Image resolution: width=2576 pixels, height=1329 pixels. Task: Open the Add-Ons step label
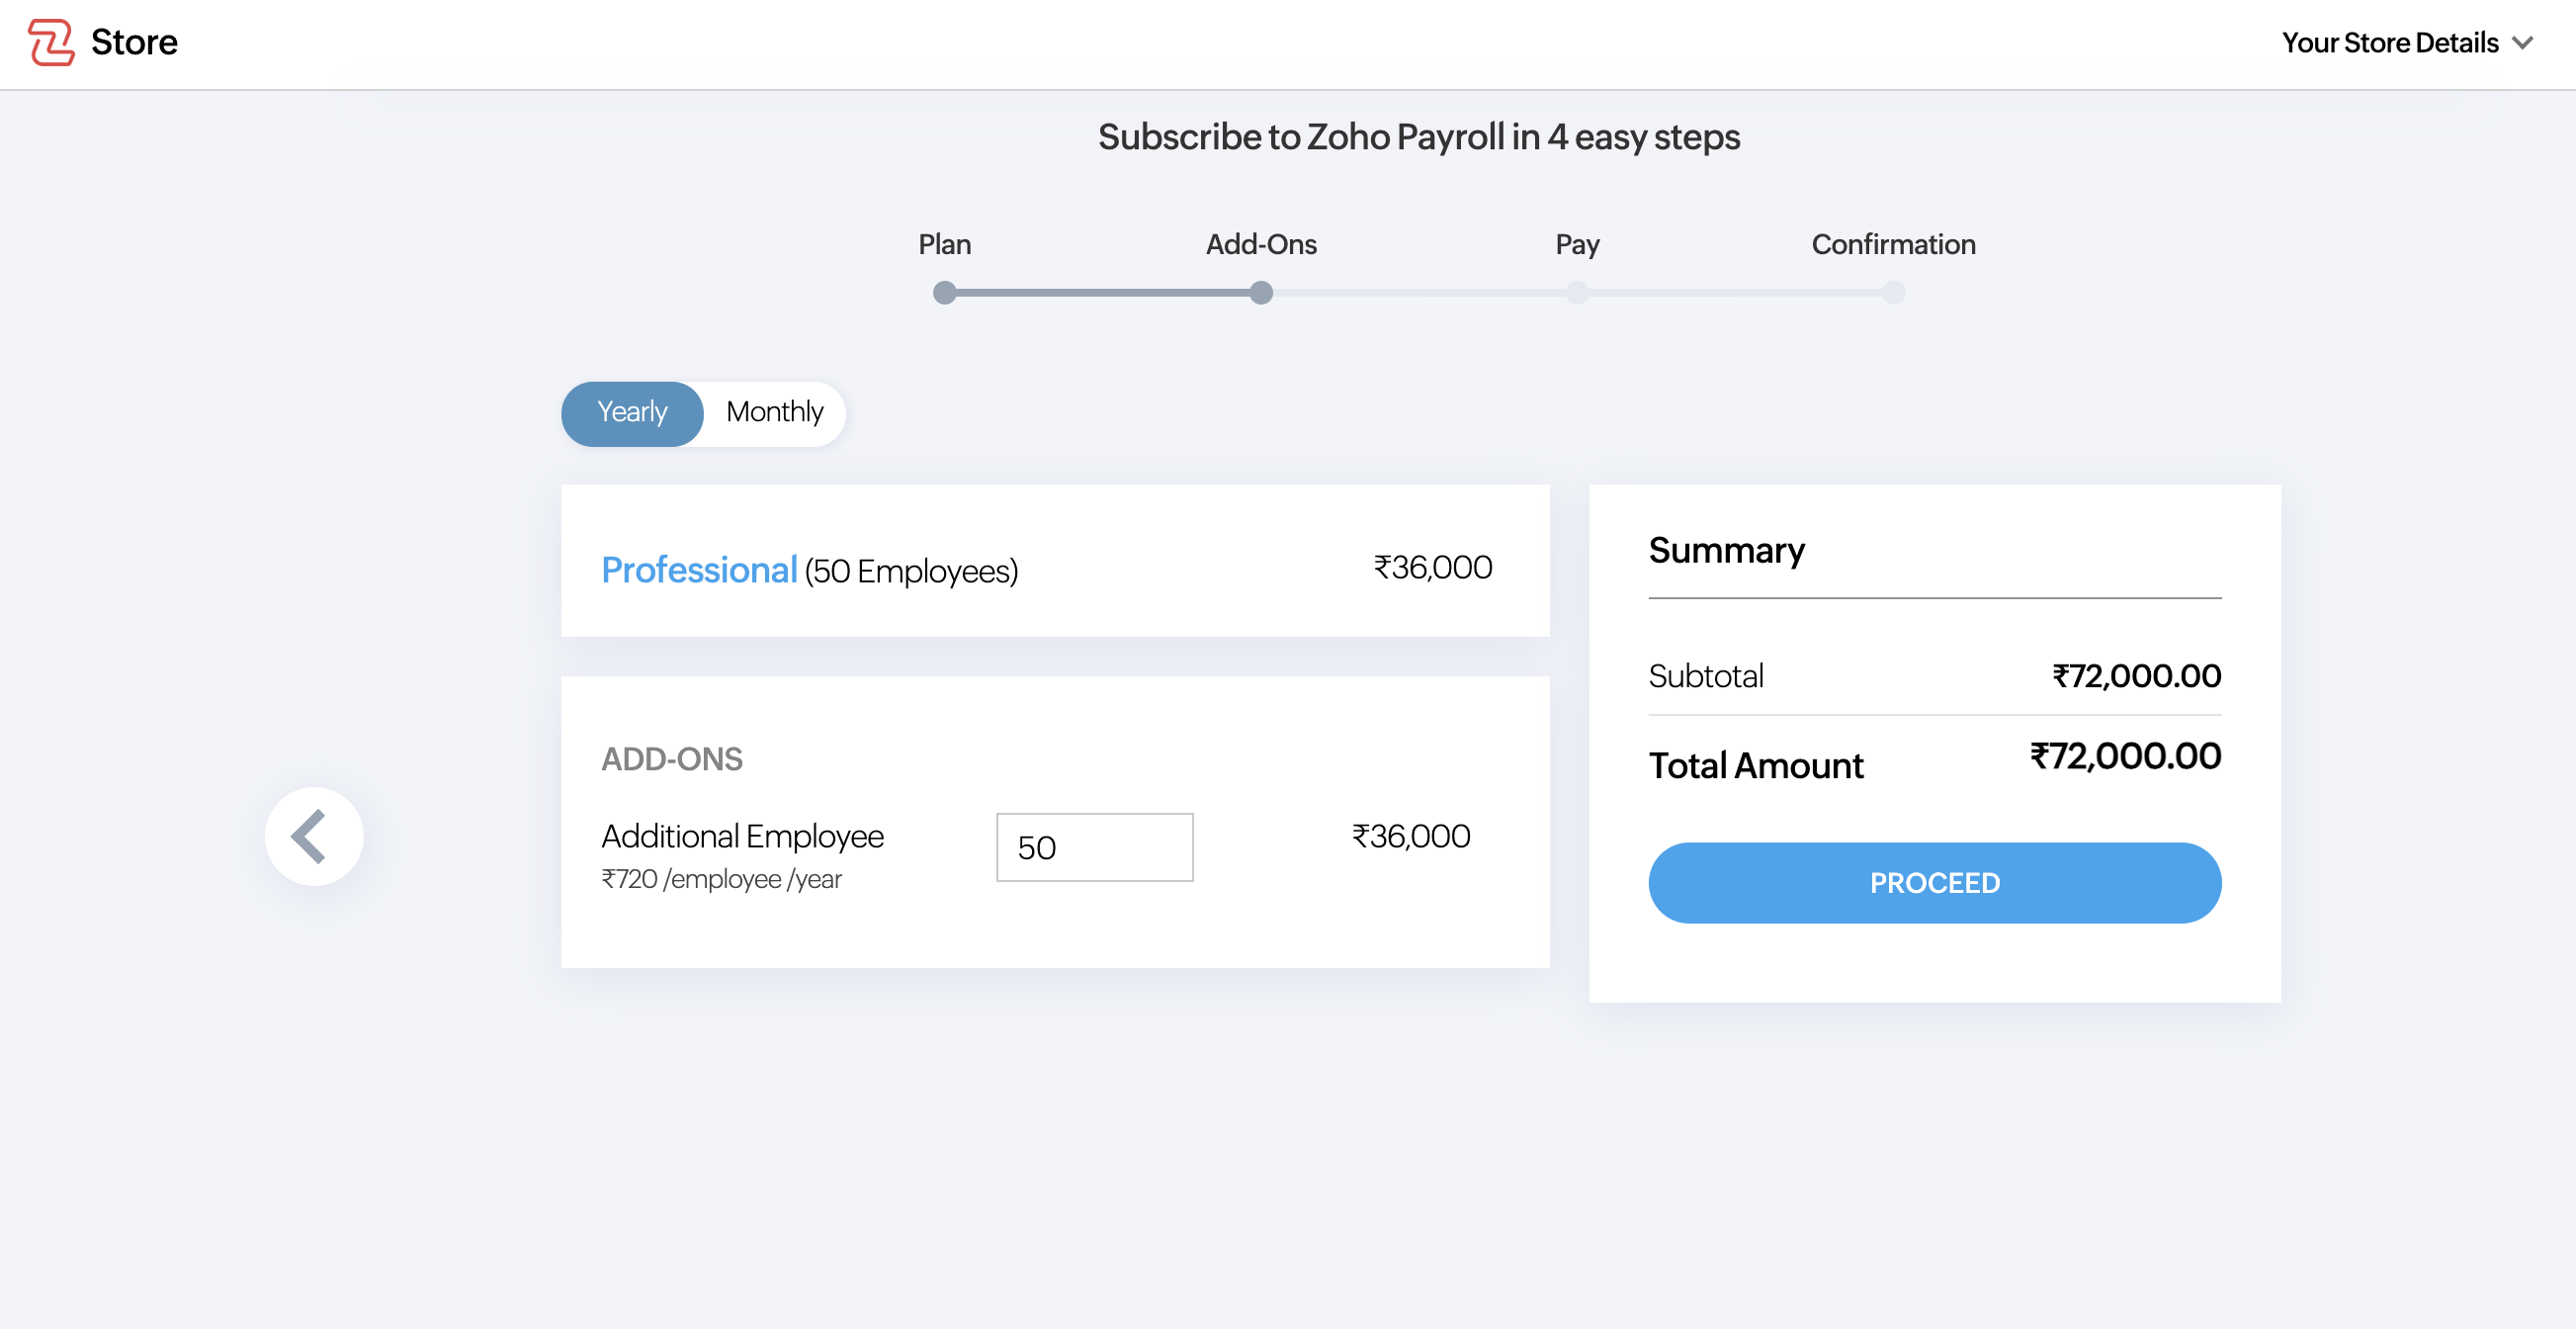pos(1261,245)
